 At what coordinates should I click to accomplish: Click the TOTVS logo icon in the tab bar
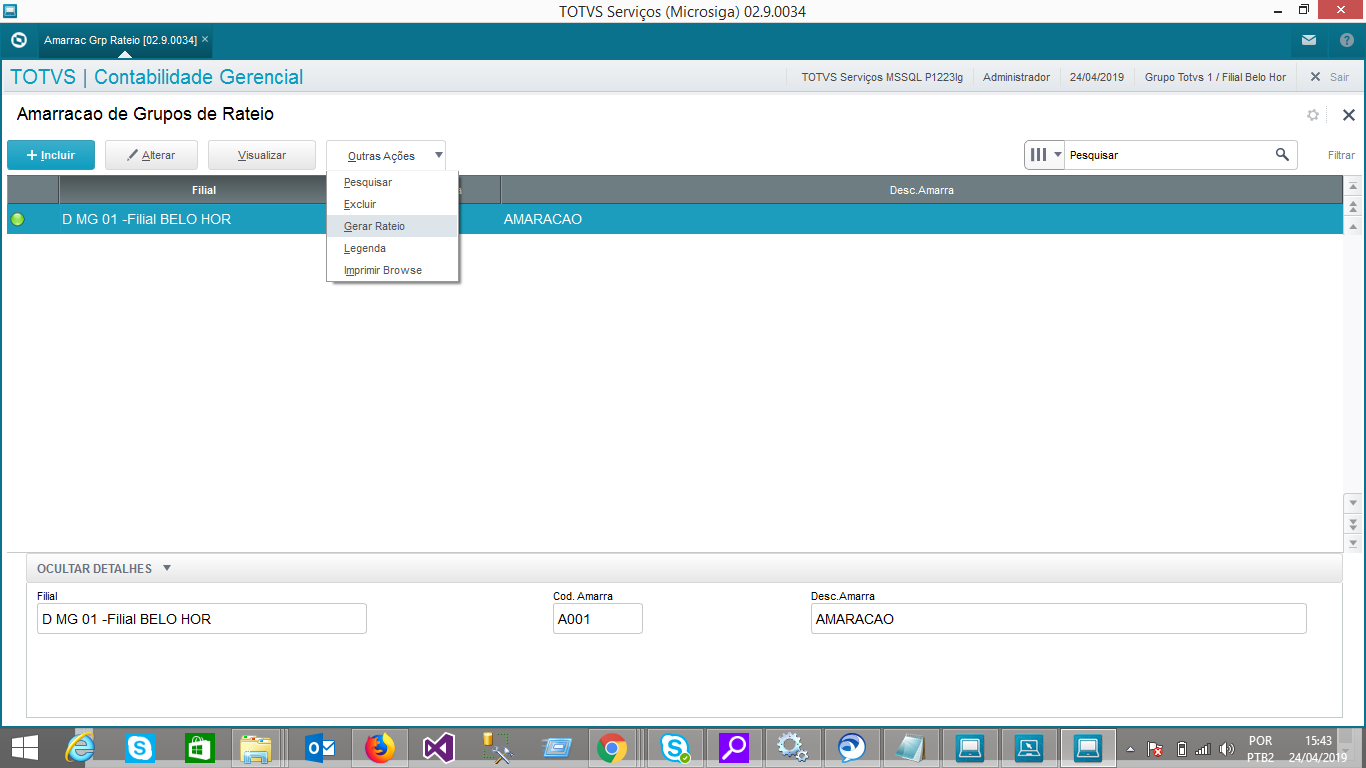click(18, 41)
